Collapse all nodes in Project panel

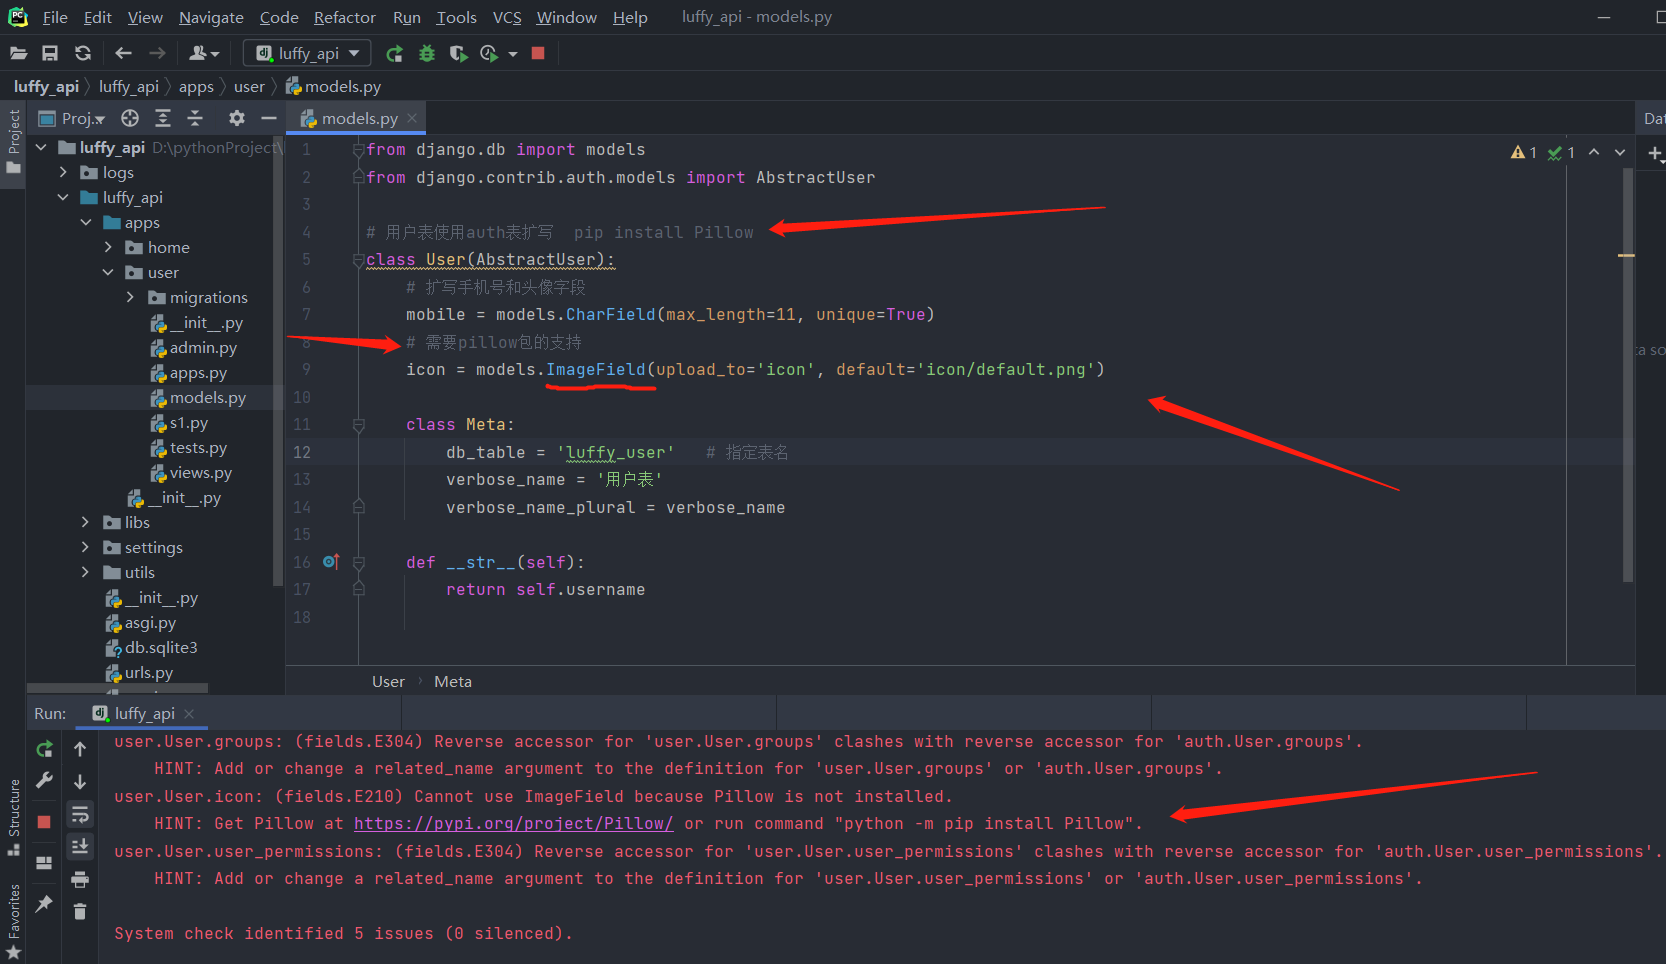(x=195, y=118)
